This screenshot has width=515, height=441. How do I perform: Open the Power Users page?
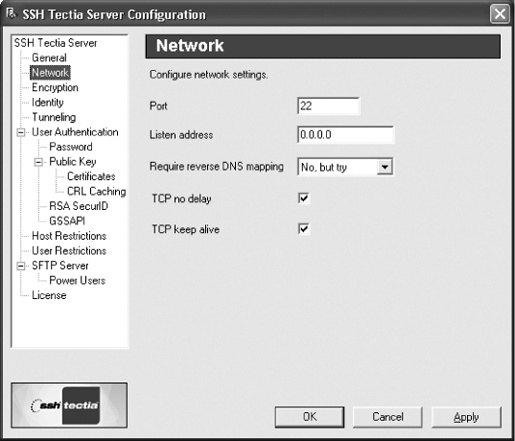[x=77, y=281]
